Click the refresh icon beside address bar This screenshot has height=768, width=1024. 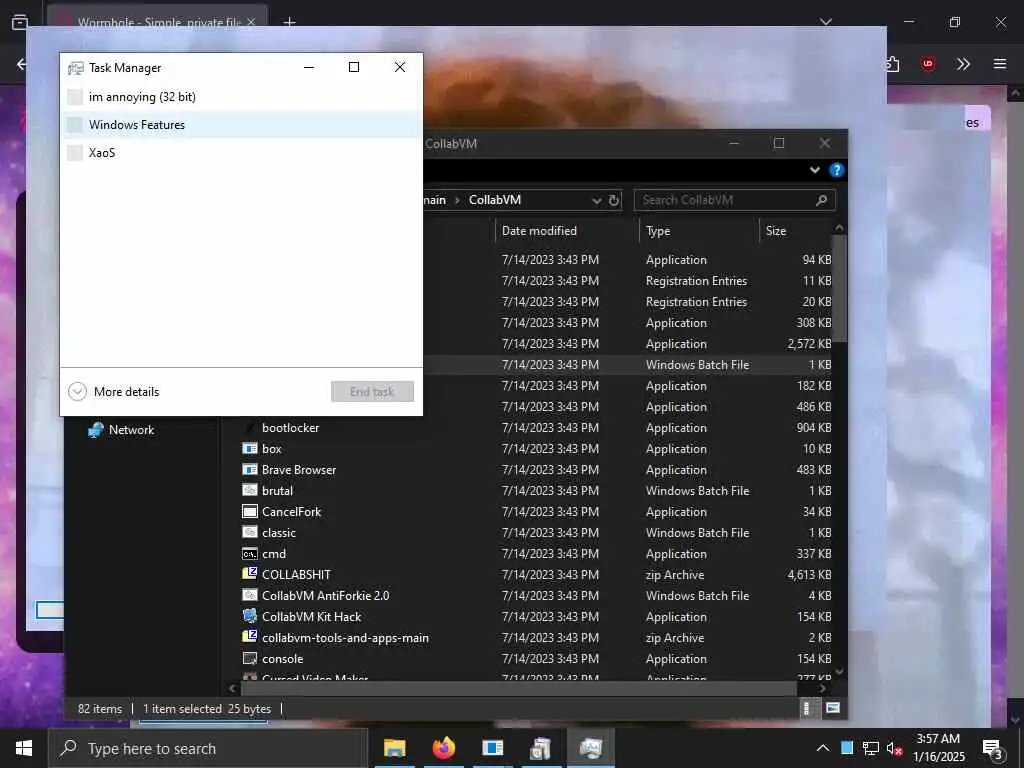click(x=614, y=200)
